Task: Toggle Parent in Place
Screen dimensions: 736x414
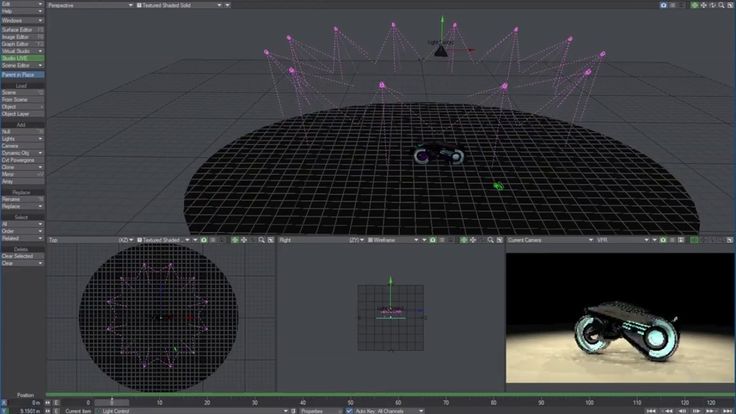Action: [22, 75]
